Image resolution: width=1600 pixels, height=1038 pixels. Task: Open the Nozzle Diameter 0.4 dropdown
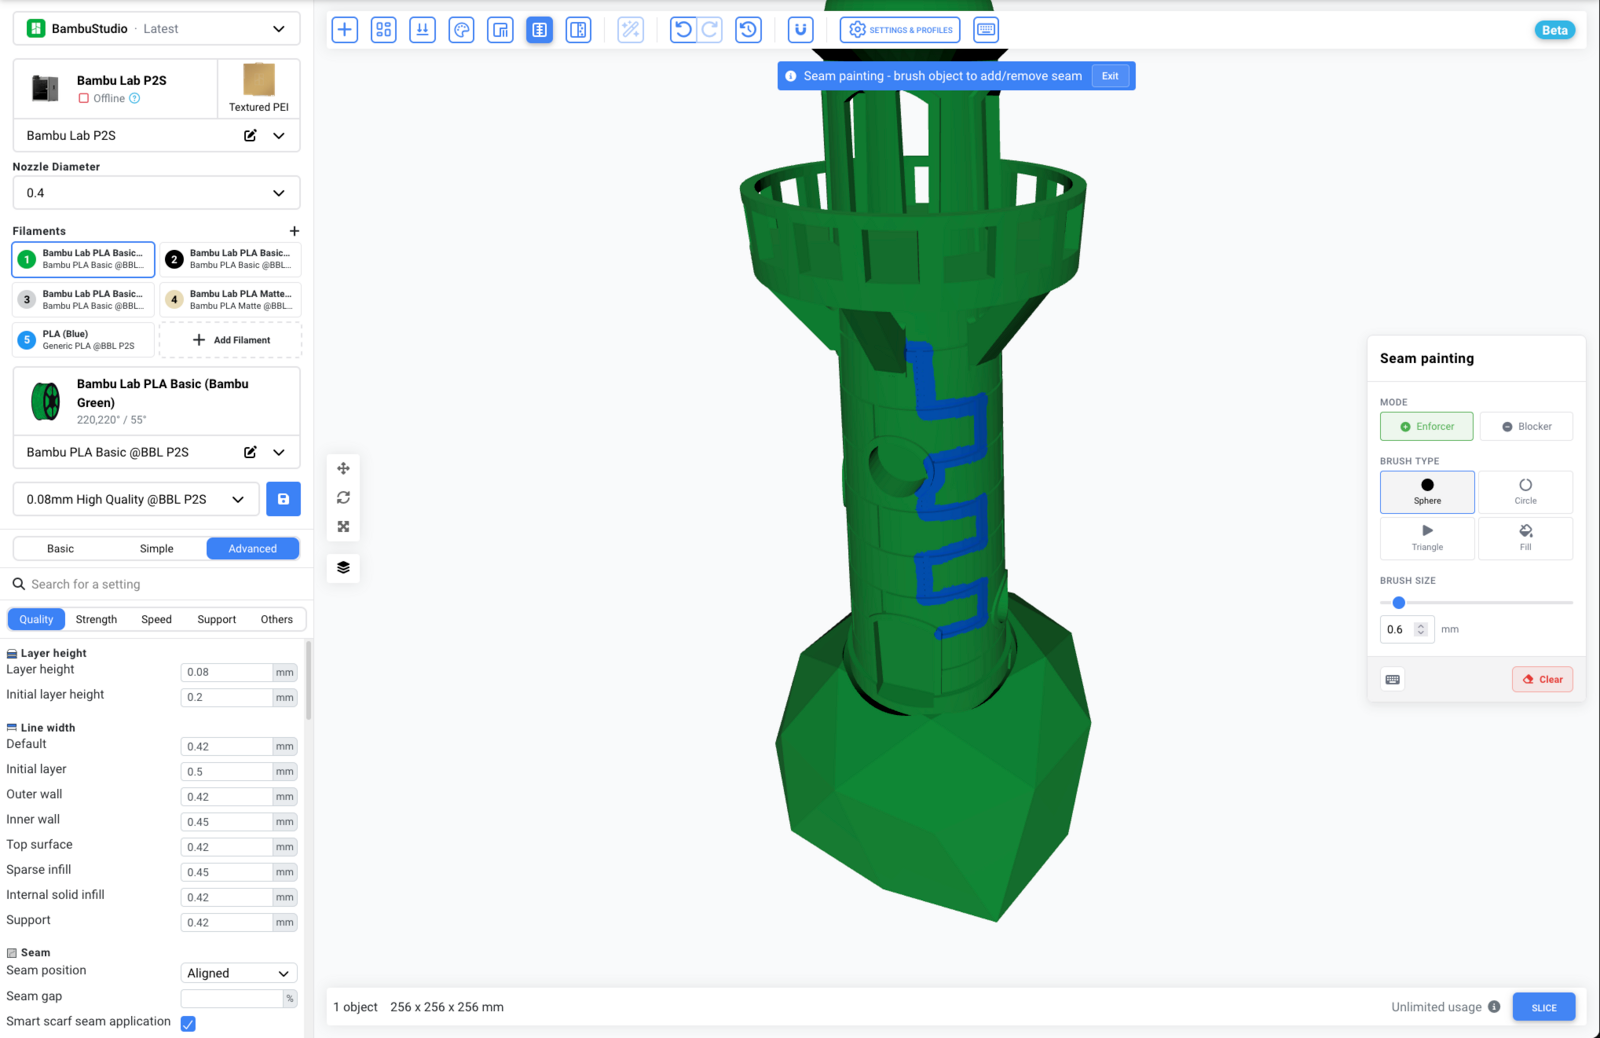[x=156, y=193]
